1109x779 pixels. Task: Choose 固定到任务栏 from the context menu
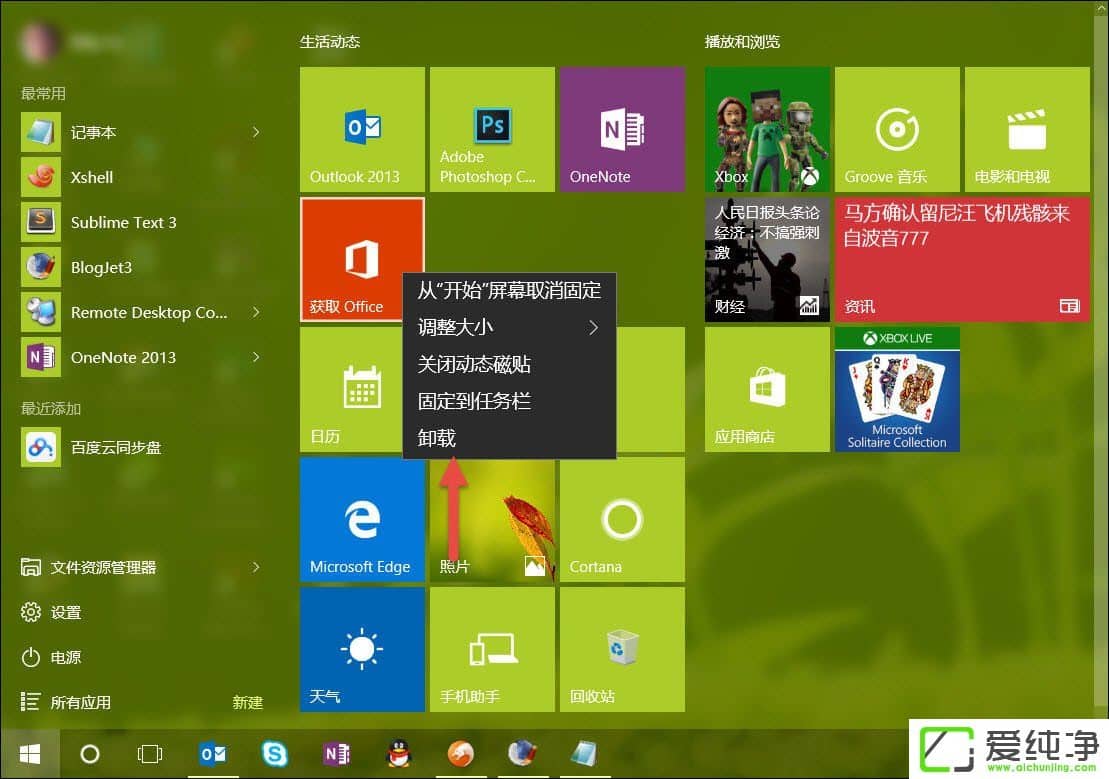[474, 400]
